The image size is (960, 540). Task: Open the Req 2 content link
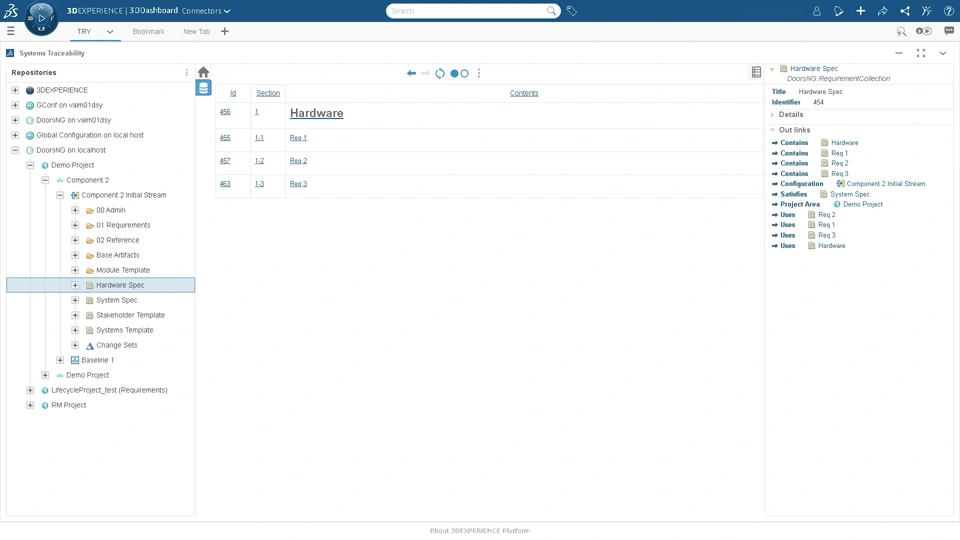[x=298, y=161]
